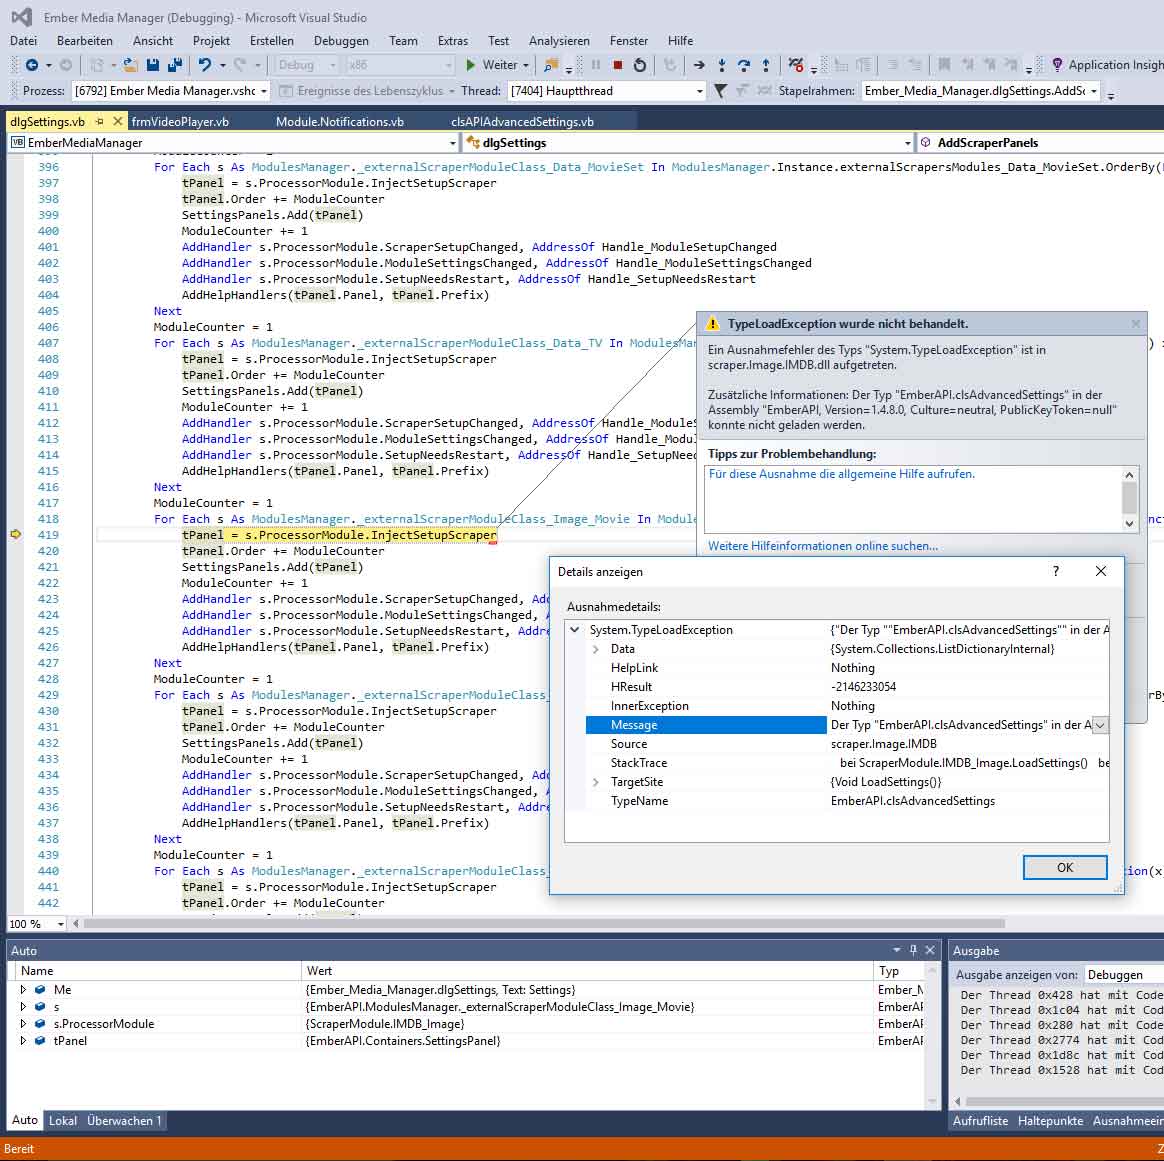Switch to the clsAPIAdvancedSettings.vb tab
Viewport: 1164px width, 1161px height.
523,122
